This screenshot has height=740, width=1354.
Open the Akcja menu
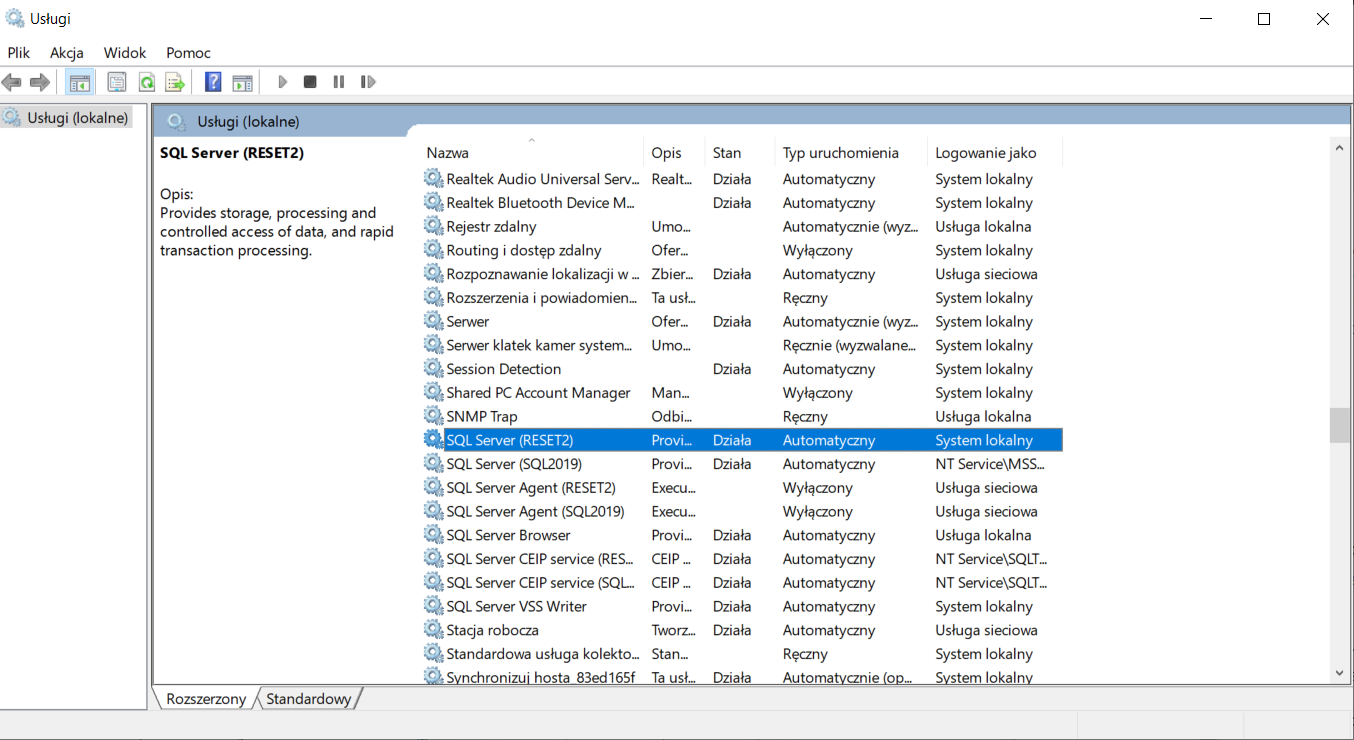pyautogui.click(x=67, y=53)
